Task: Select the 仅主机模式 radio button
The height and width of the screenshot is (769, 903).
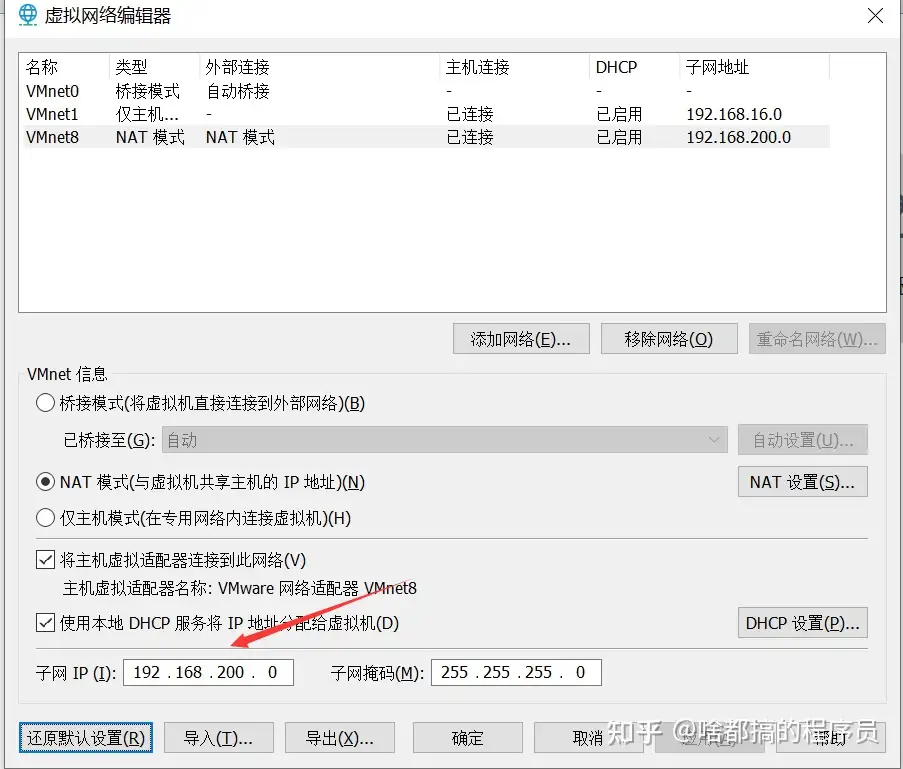Action: coord(45,518)
